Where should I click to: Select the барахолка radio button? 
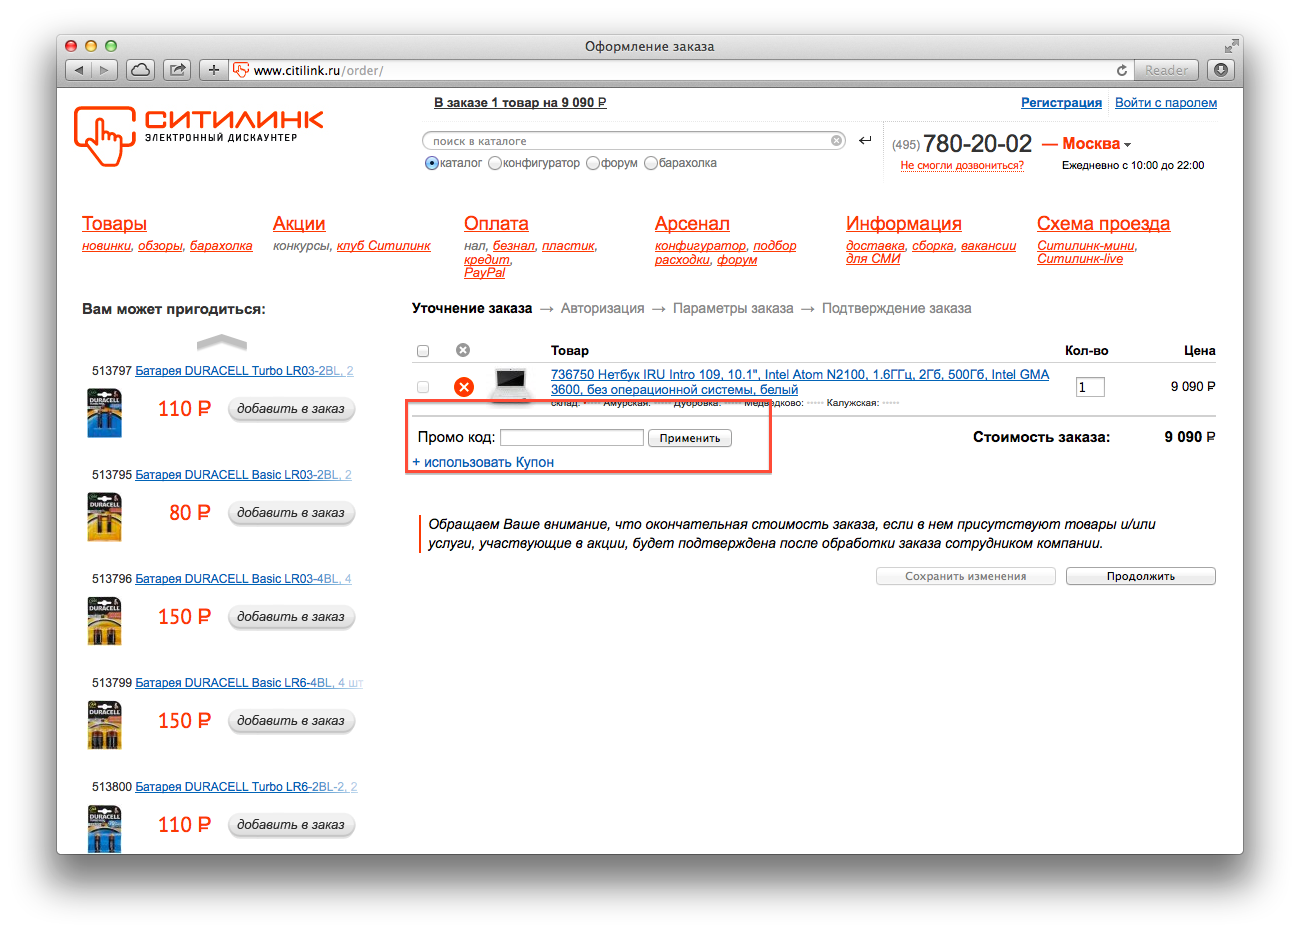[x=651, y=163]
